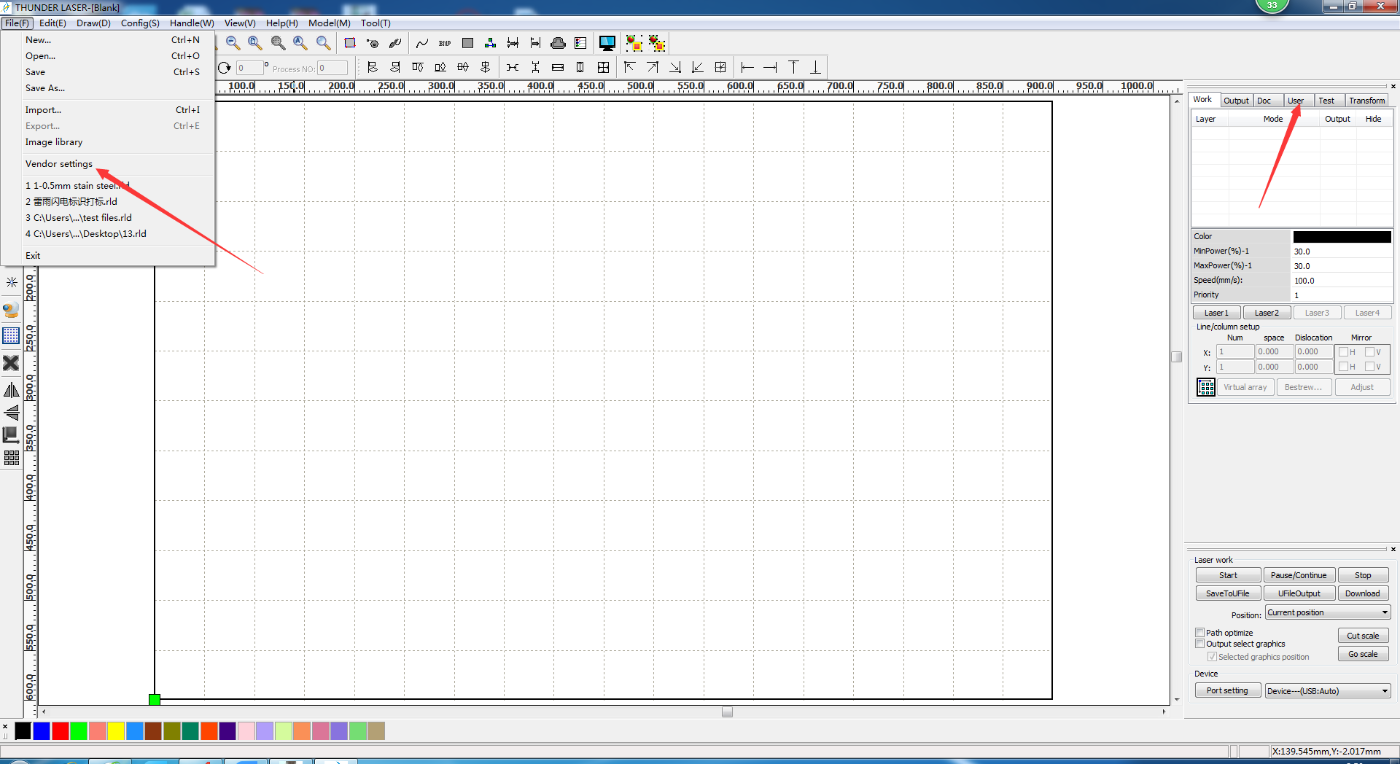Pick the red color swatch in the palette
The width and height of the screenshot is (1400, 764).
pos(60,731)
